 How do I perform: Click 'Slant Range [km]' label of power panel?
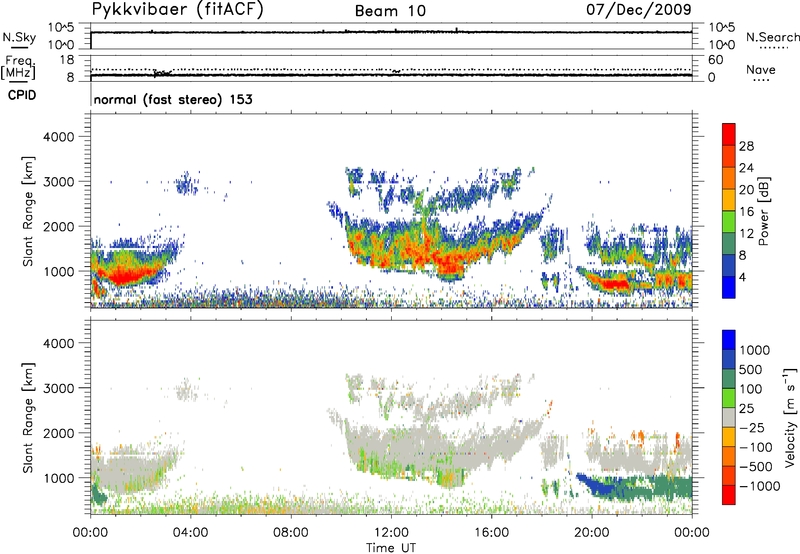coord(28,211)
